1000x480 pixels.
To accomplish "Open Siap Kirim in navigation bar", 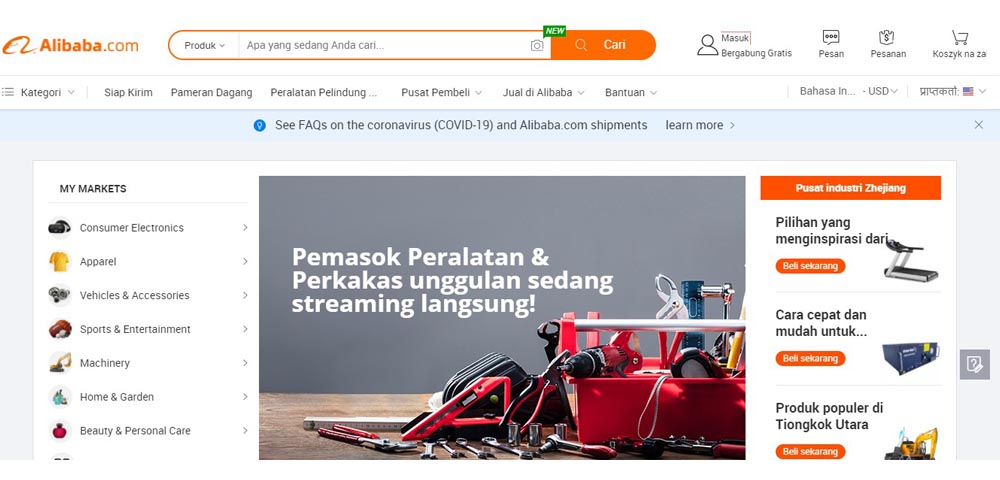I will tap(128, 92).
